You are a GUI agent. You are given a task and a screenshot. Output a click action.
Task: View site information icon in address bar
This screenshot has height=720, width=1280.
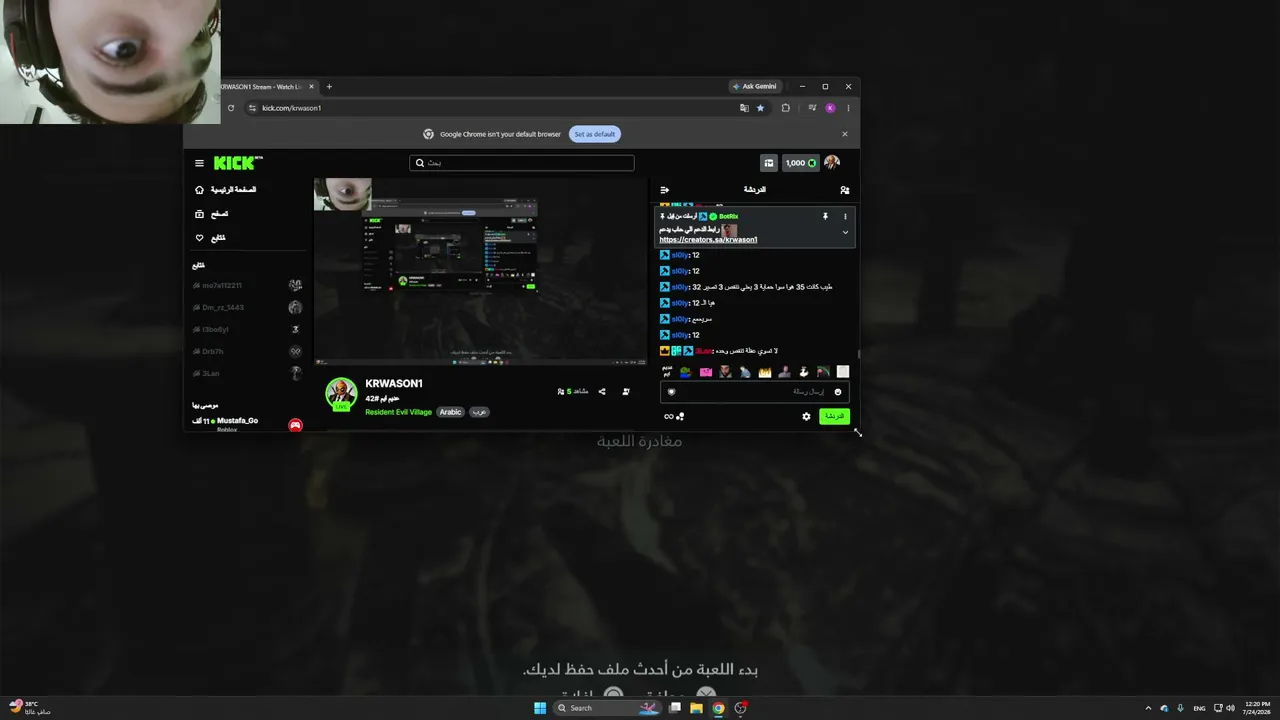click(x=252, y=108)
